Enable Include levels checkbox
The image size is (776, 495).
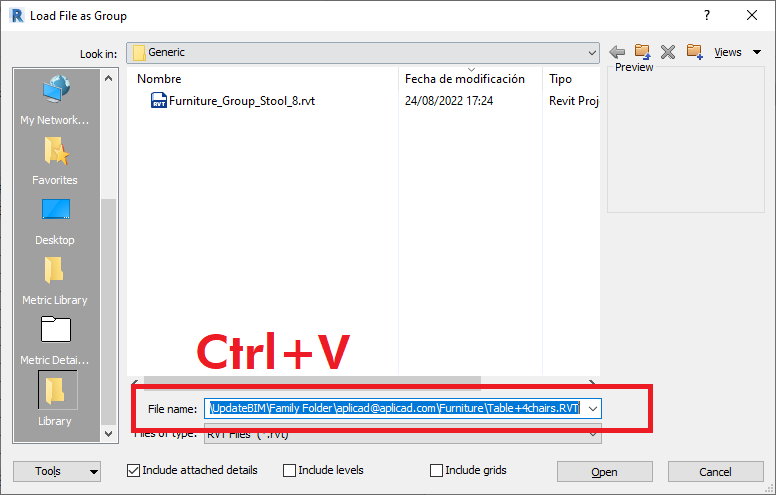point(289,470)
